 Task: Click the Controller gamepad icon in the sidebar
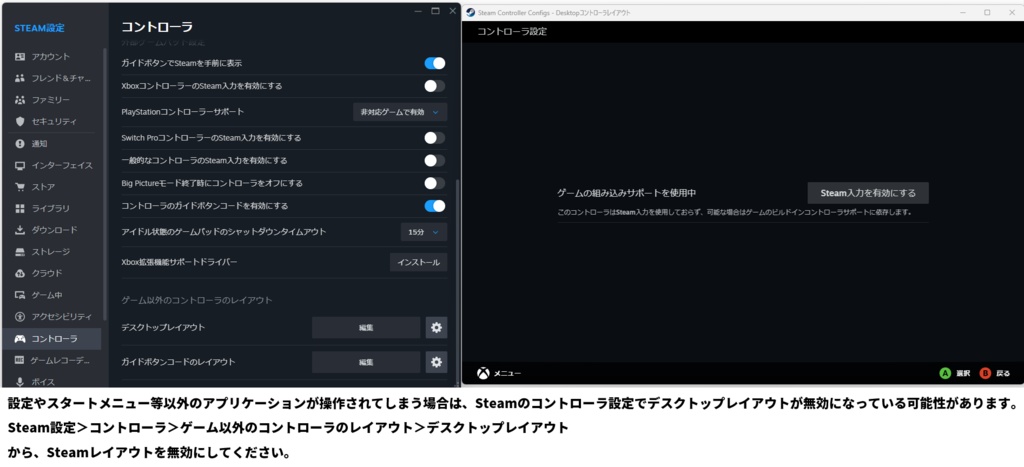coord(20,338)
